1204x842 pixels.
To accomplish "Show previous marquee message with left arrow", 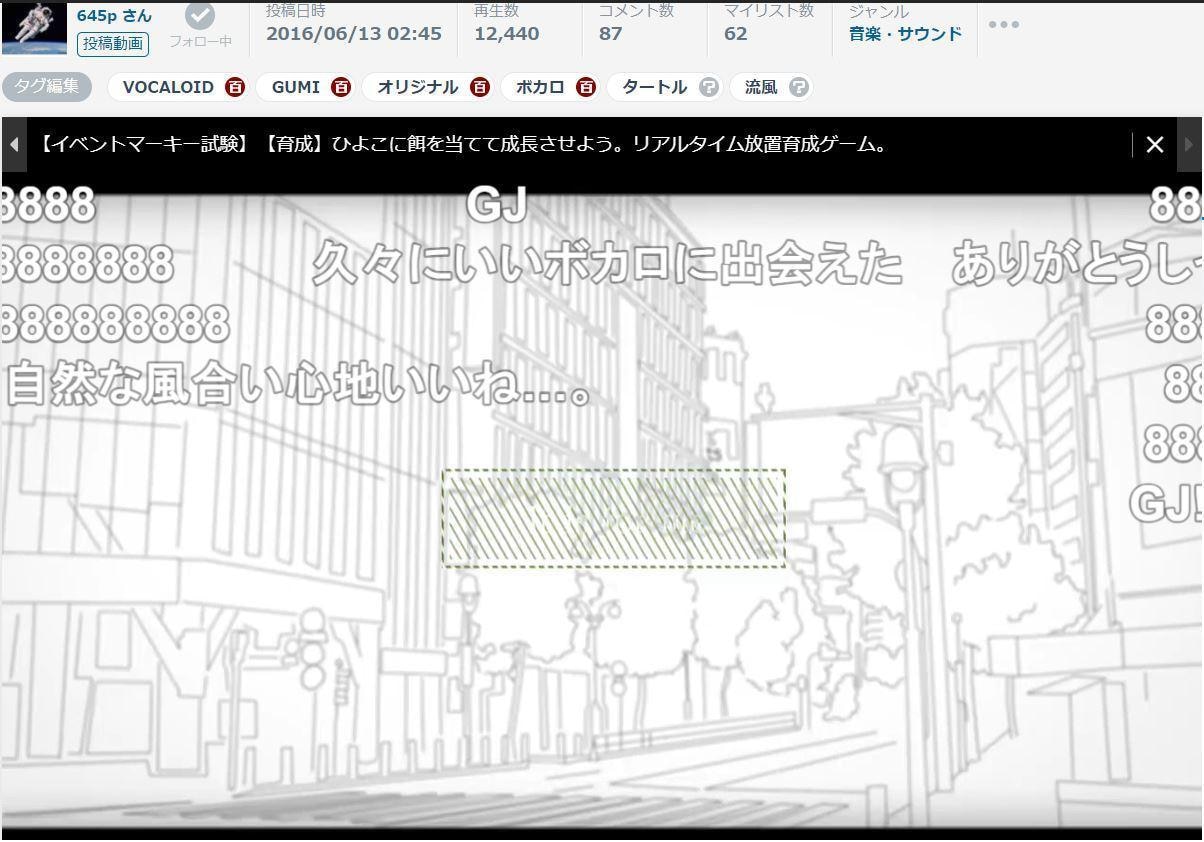I will click(x=14, y=144).
